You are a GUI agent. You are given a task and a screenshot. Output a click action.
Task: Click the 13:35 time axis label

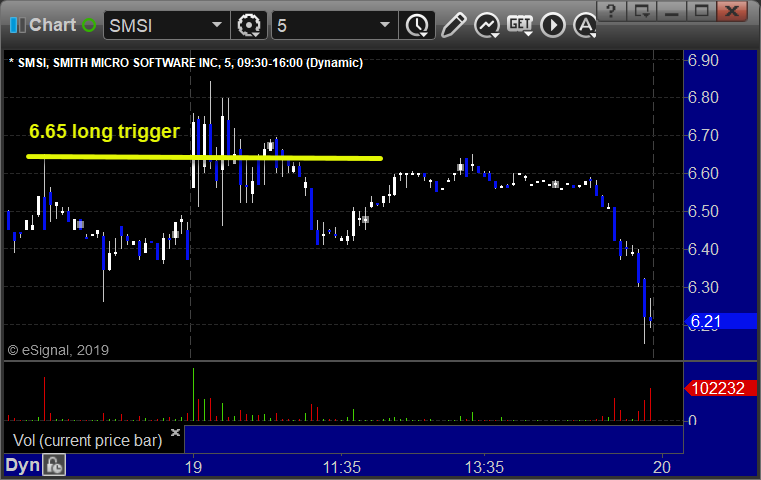(484, 467)
